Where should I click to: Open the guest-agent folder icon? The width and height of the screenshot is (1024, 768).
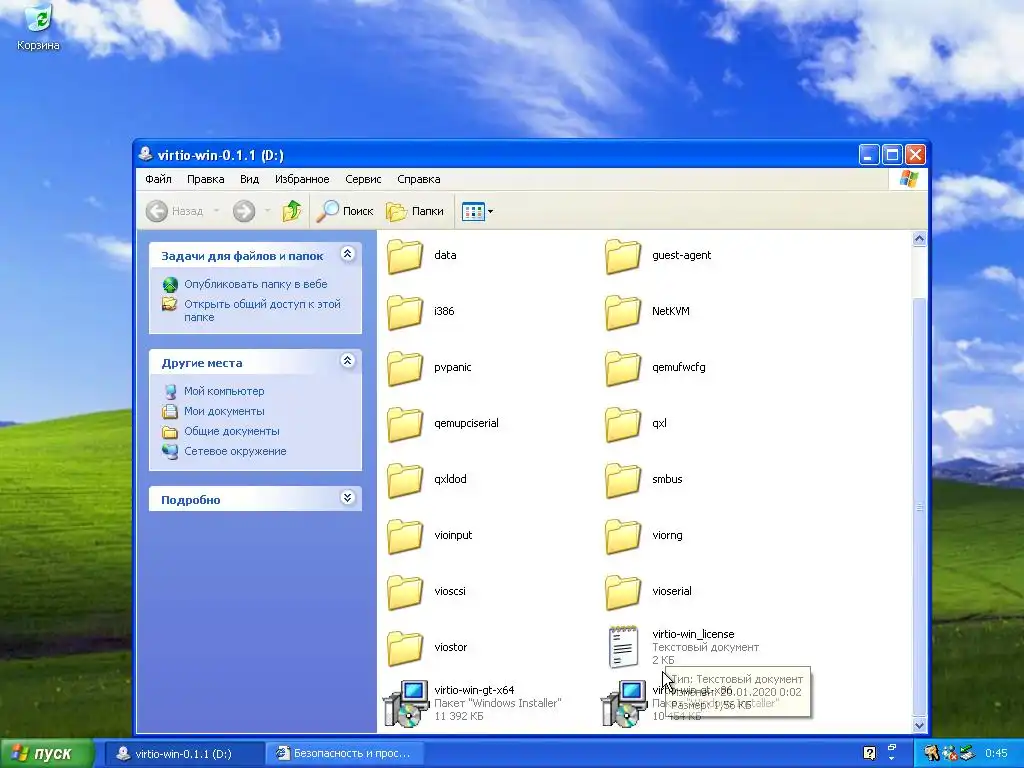[622, 256]
